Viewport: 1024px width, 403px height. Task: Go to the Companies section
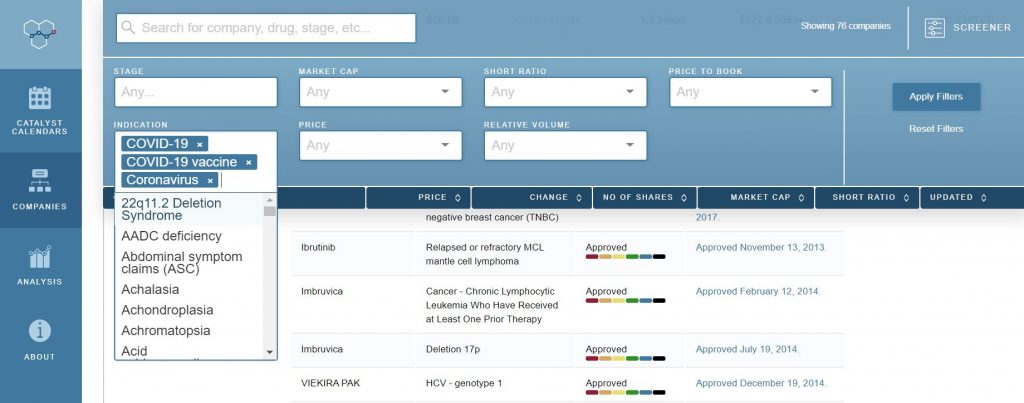click(40, 189)
